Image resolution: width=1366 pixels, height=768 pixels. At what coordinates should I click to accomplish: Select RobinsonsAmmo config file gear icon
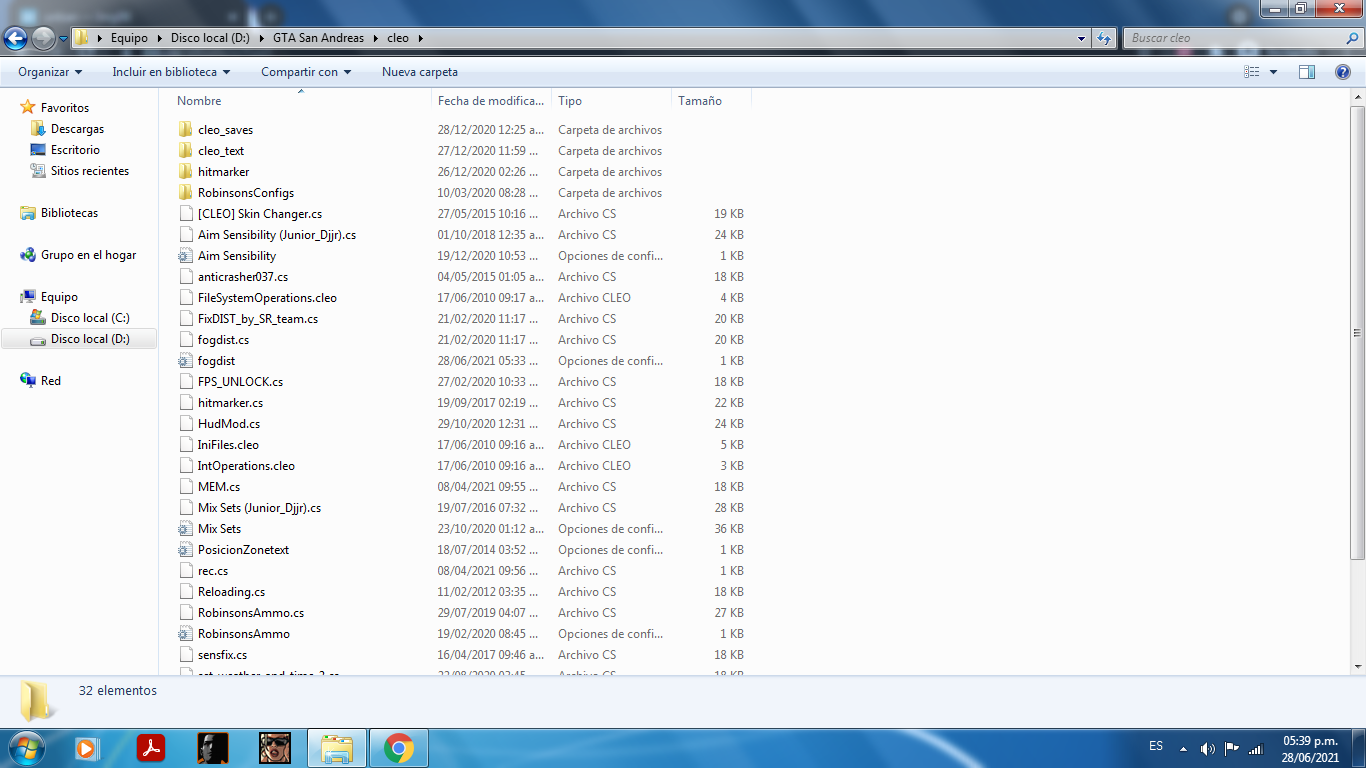click(185, 634)
